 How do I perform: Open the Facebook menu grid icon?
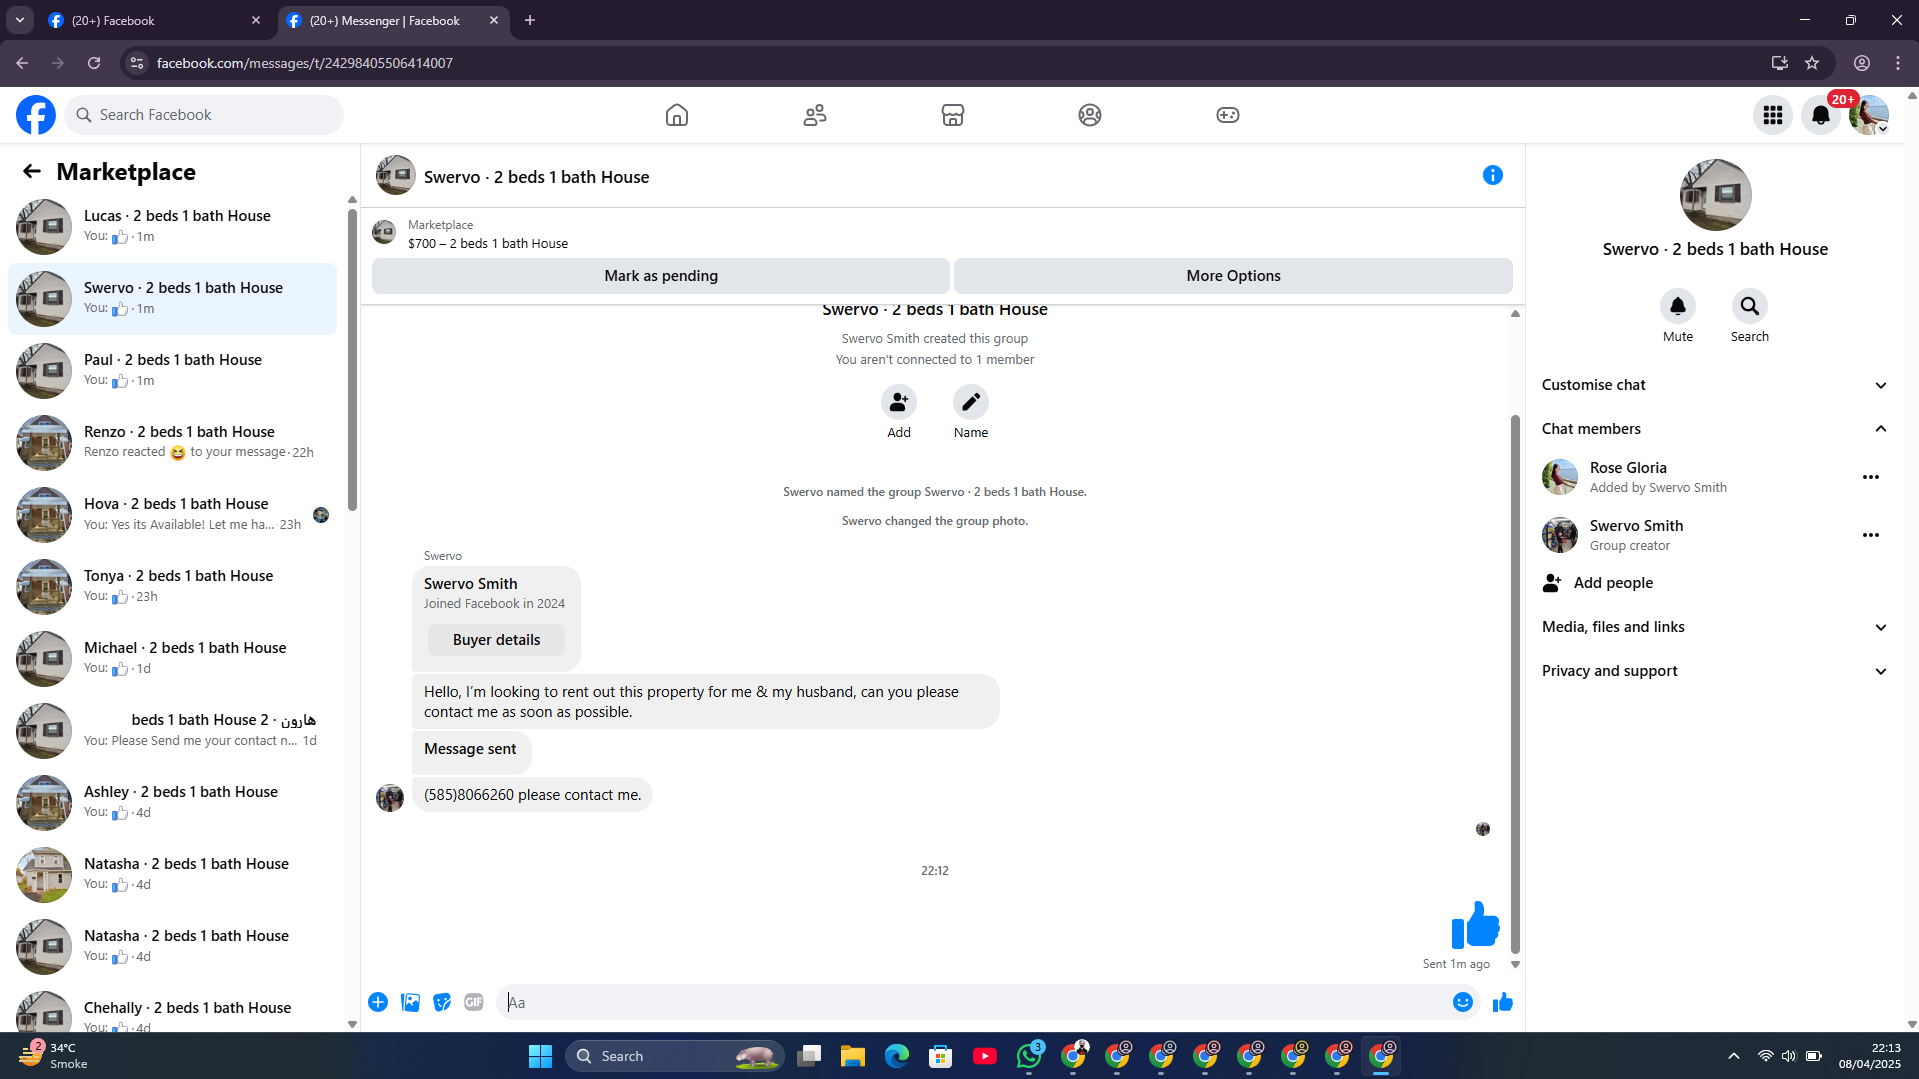1773,115
